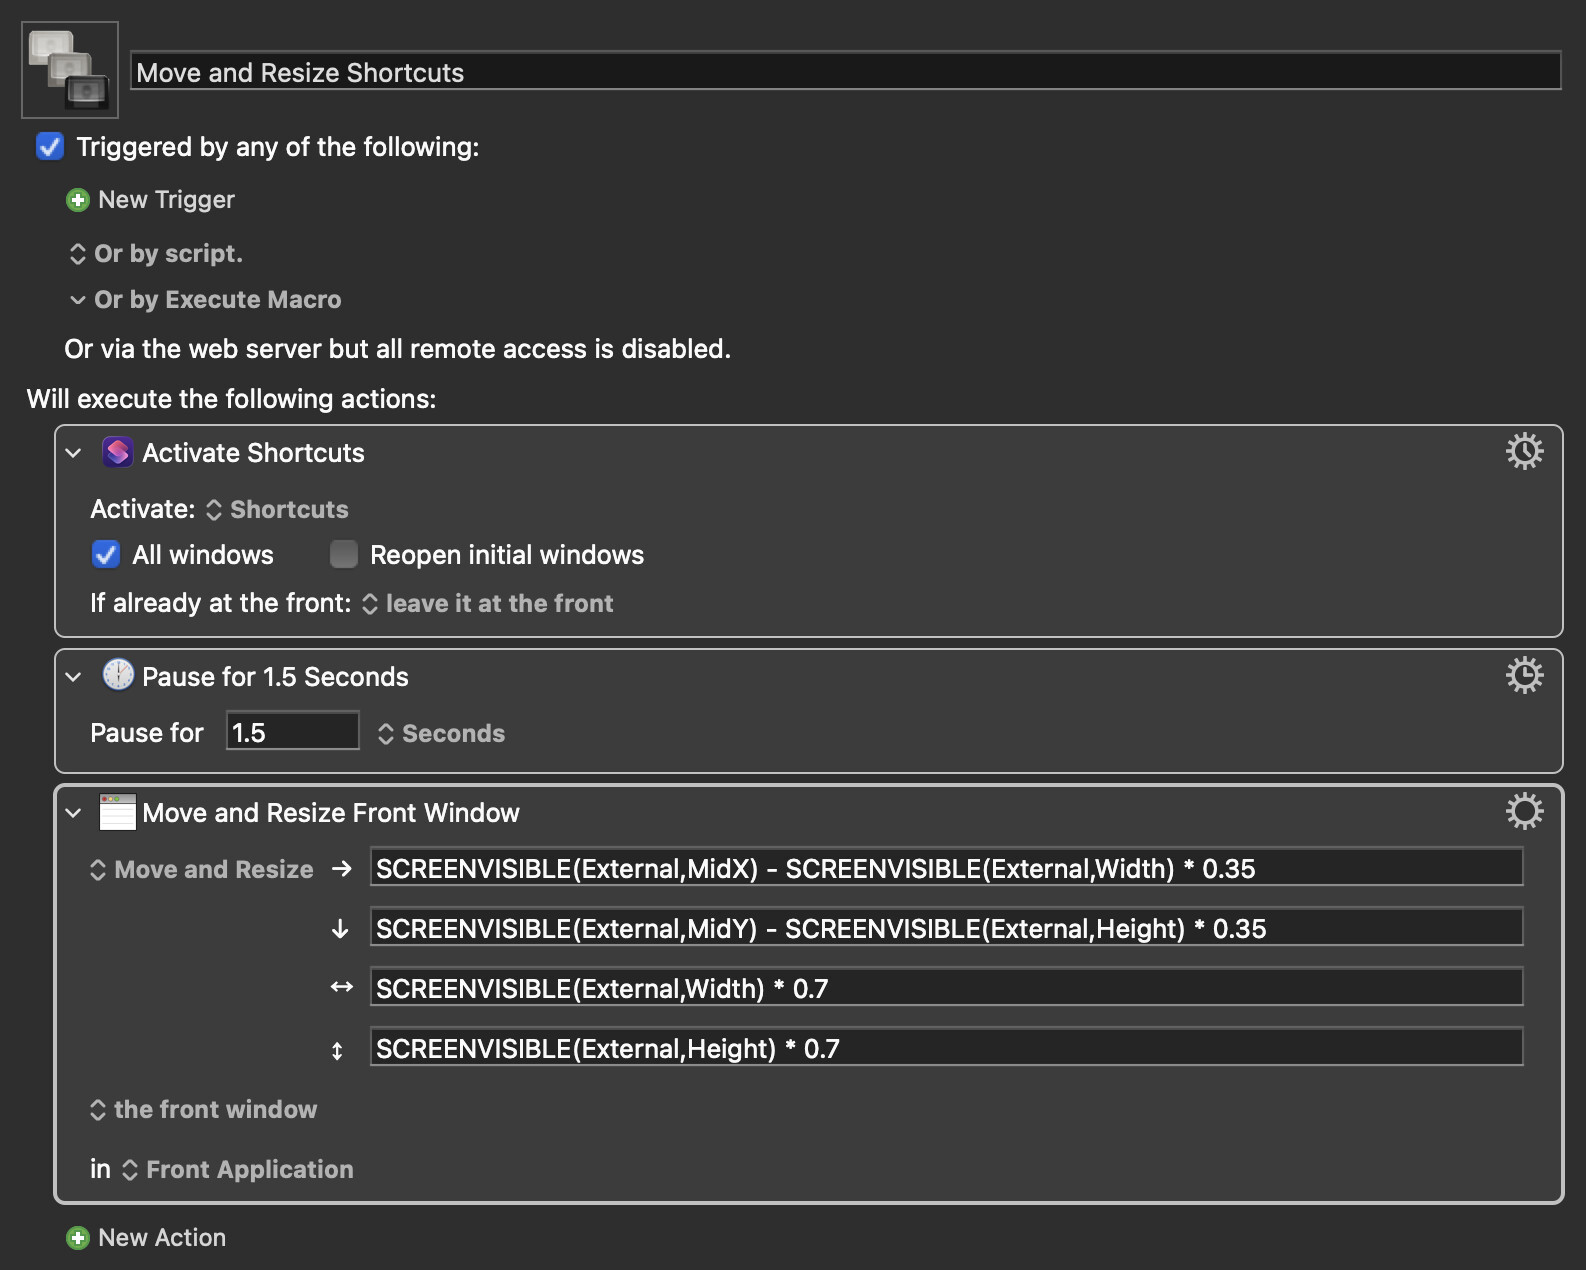Click the macro name field 'Move and Resize Shortcuts'
The height and width of the screenshot is (1270, 1586).
(845, 72)
